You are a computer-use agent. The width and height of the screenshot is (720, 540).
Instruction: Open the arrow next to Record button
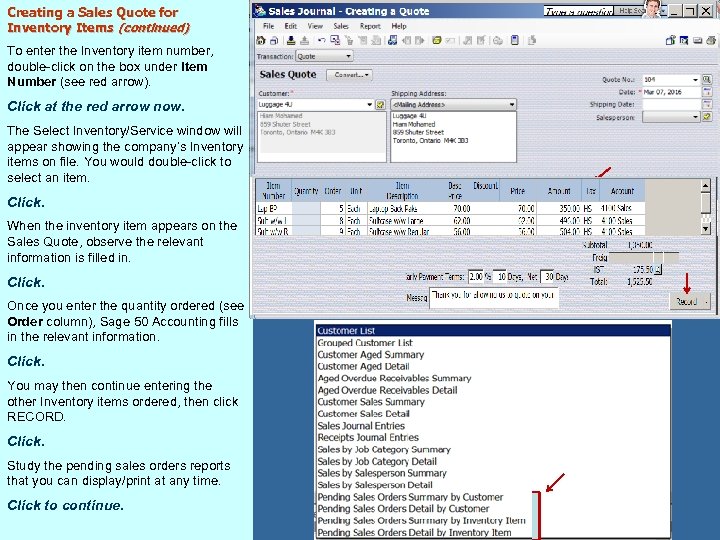(706, 302)
